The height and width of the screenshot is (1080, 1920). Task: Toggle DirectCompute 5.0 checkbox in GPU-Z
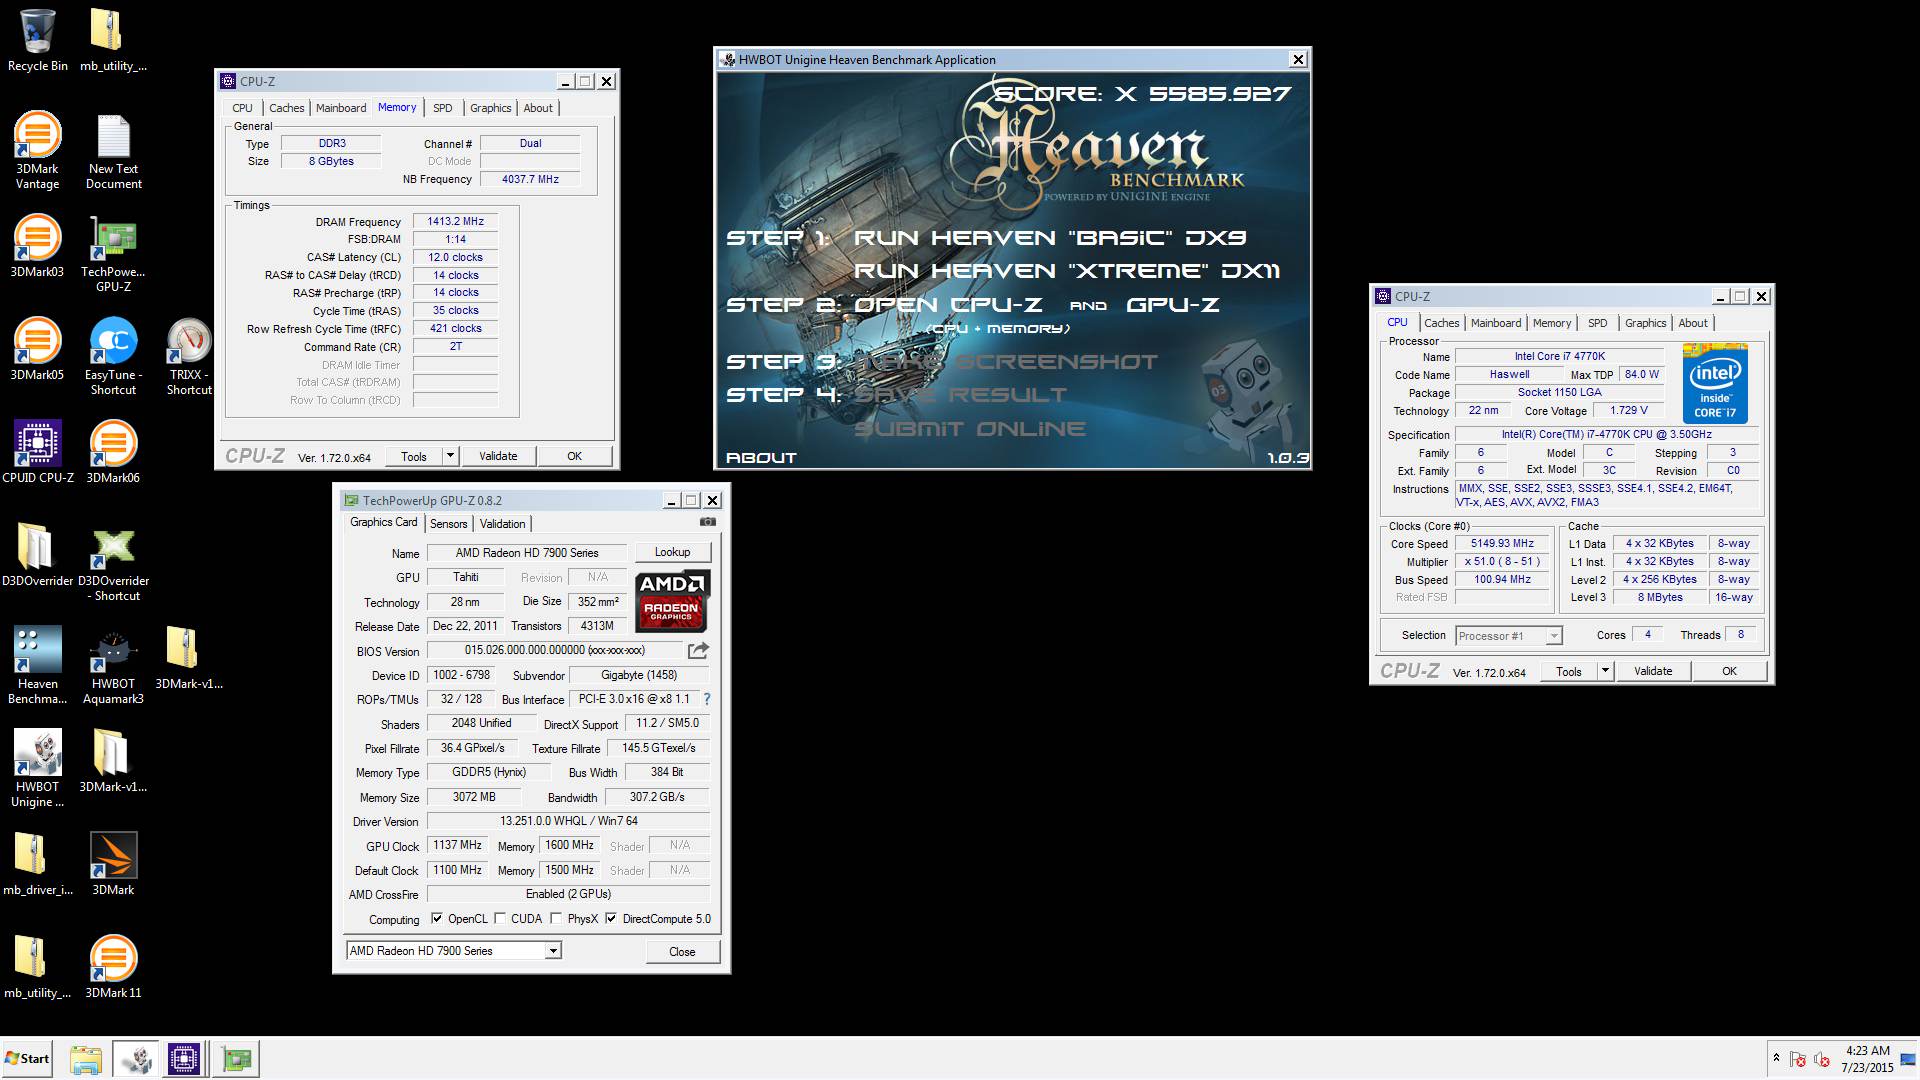(x=611, y=919)
